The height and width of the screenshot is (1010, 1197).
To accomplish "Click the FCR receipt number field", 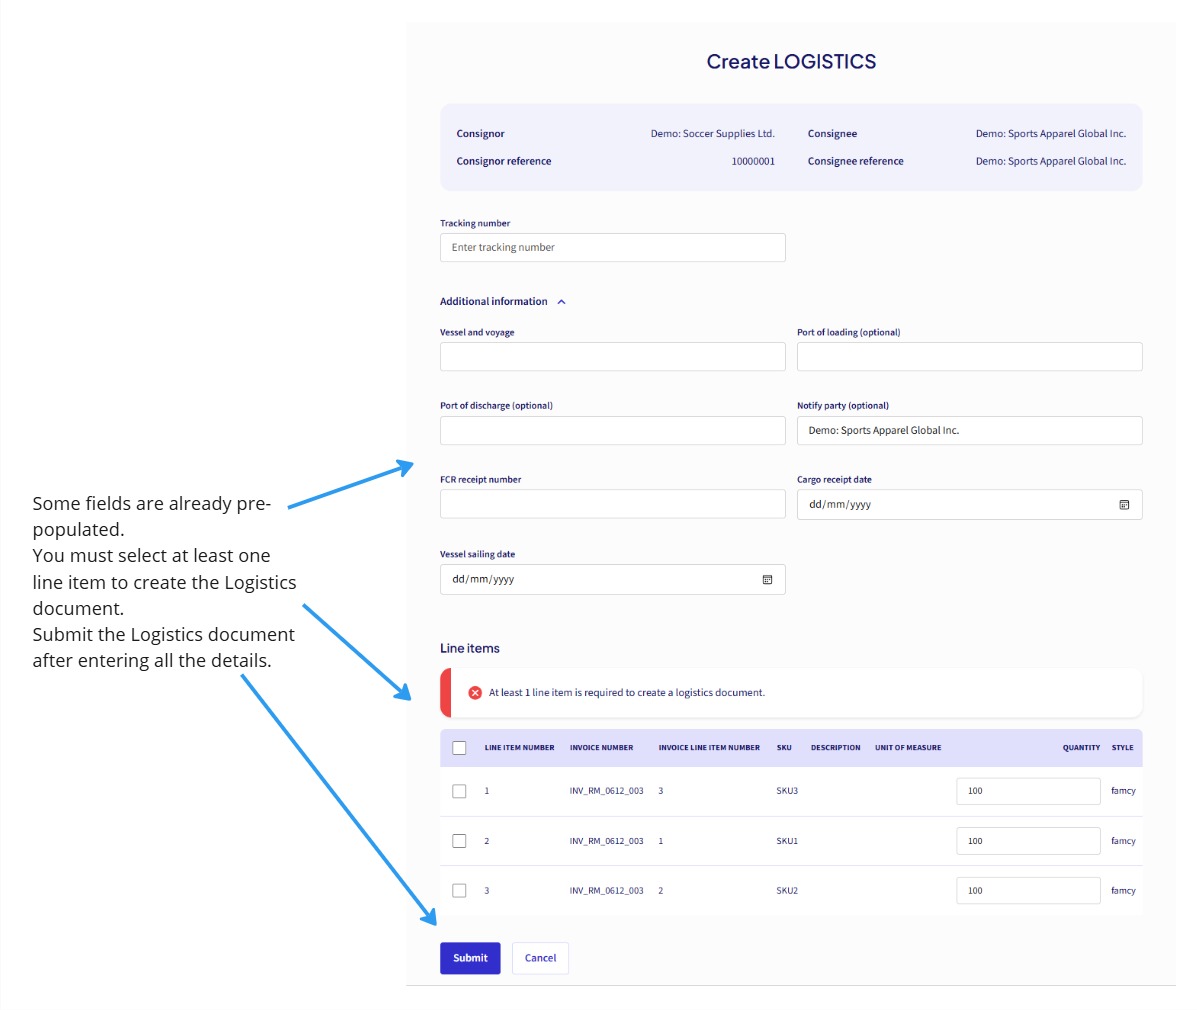I will [612, 504].
